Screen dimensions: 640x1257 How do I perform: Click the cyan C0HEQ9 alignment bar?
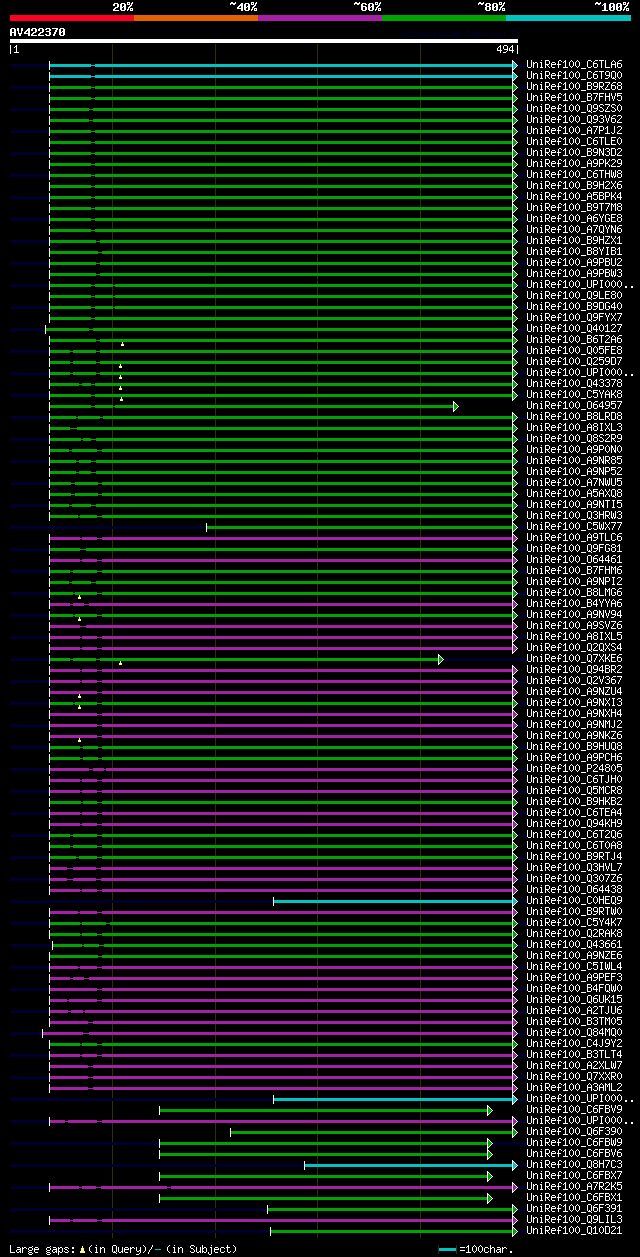[393, 901]
